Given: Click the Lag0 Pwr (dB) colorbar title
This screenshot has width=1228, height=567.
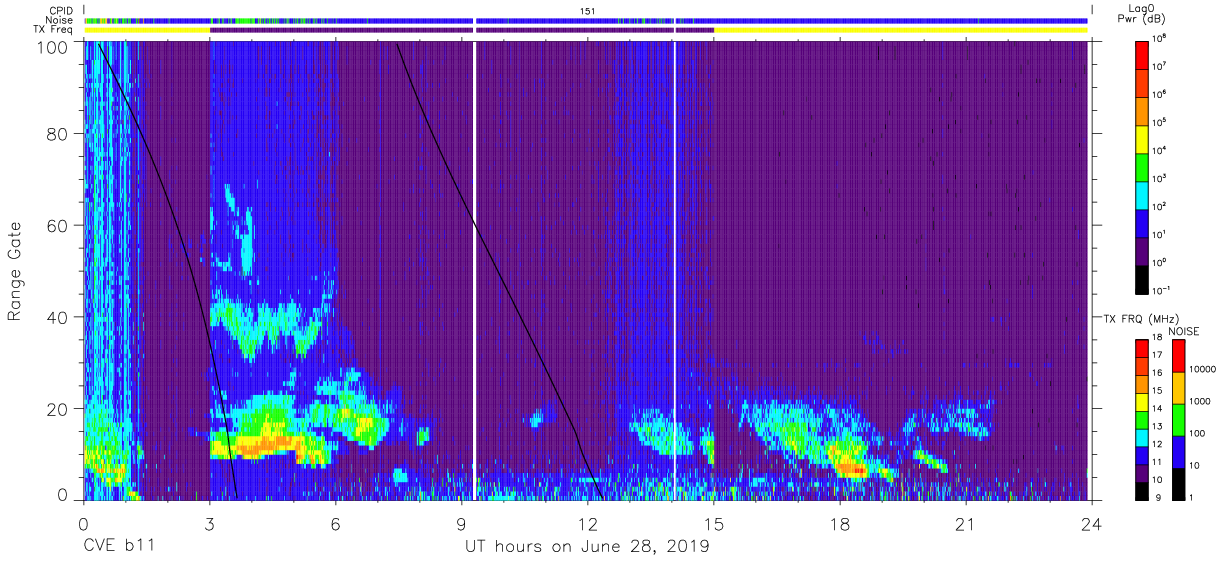Looking at the screenshot, I should click(1144, 13).
